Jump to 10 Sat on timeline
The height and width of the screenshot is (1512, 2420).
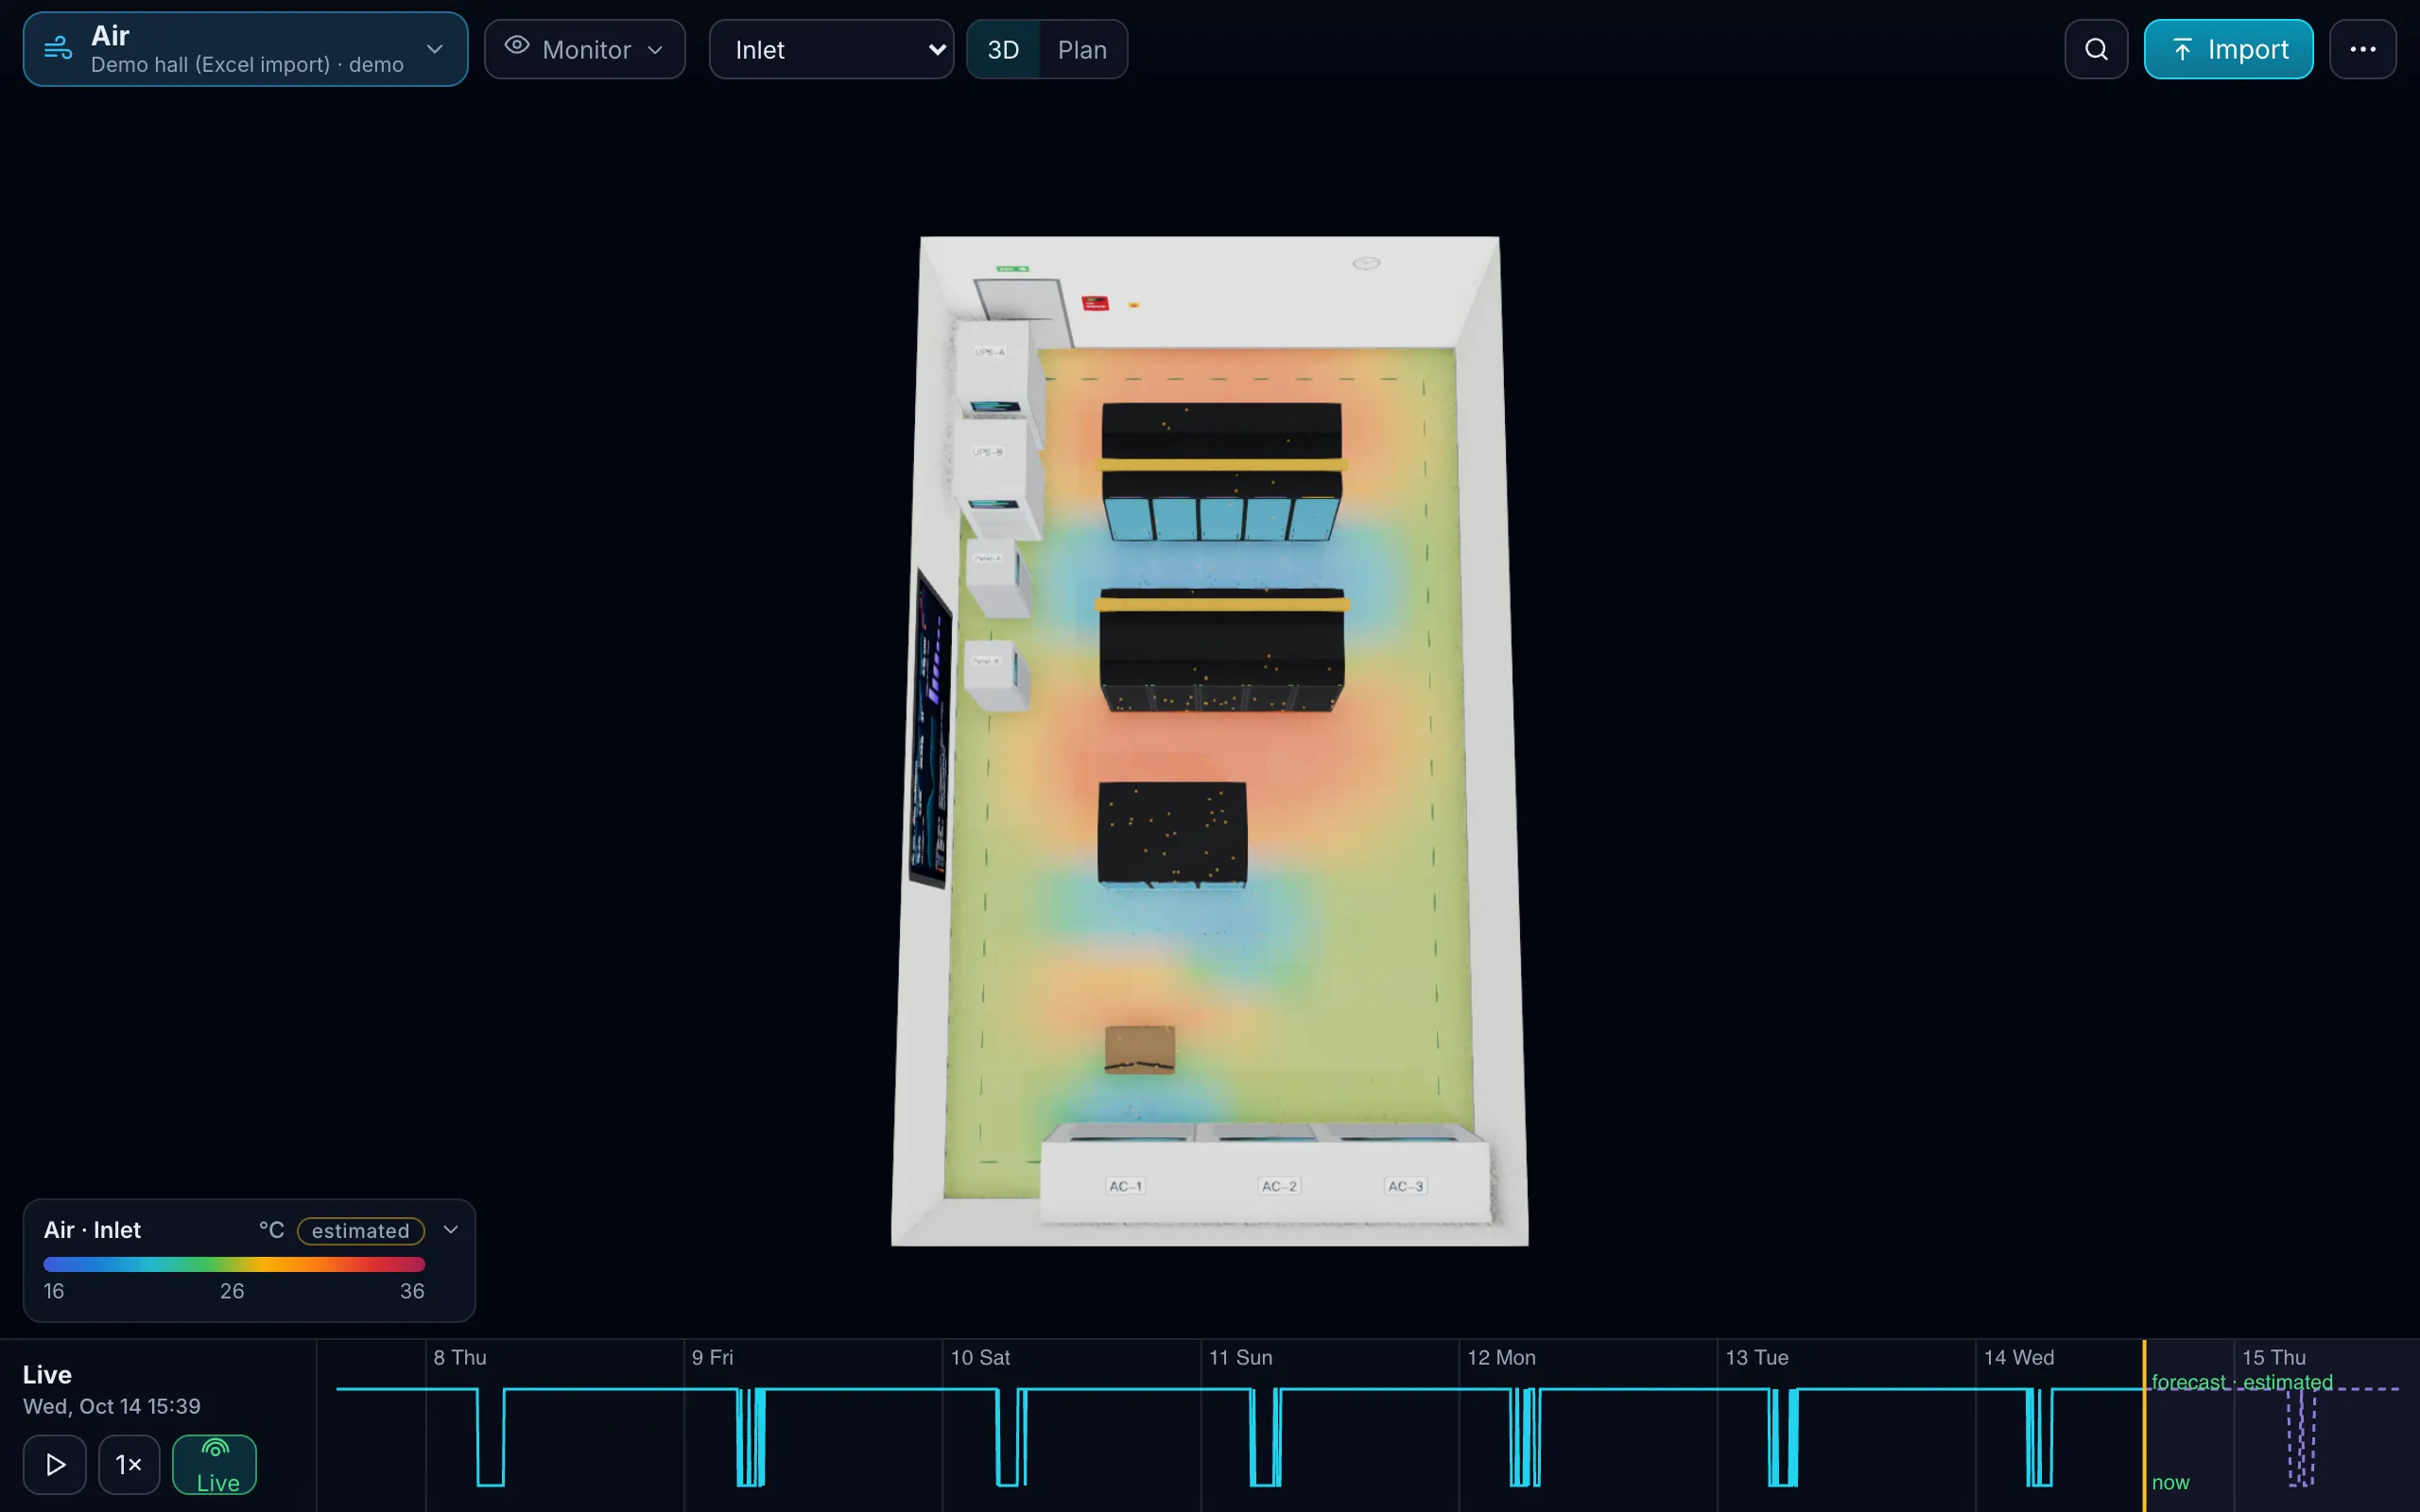click(980, 1357)
